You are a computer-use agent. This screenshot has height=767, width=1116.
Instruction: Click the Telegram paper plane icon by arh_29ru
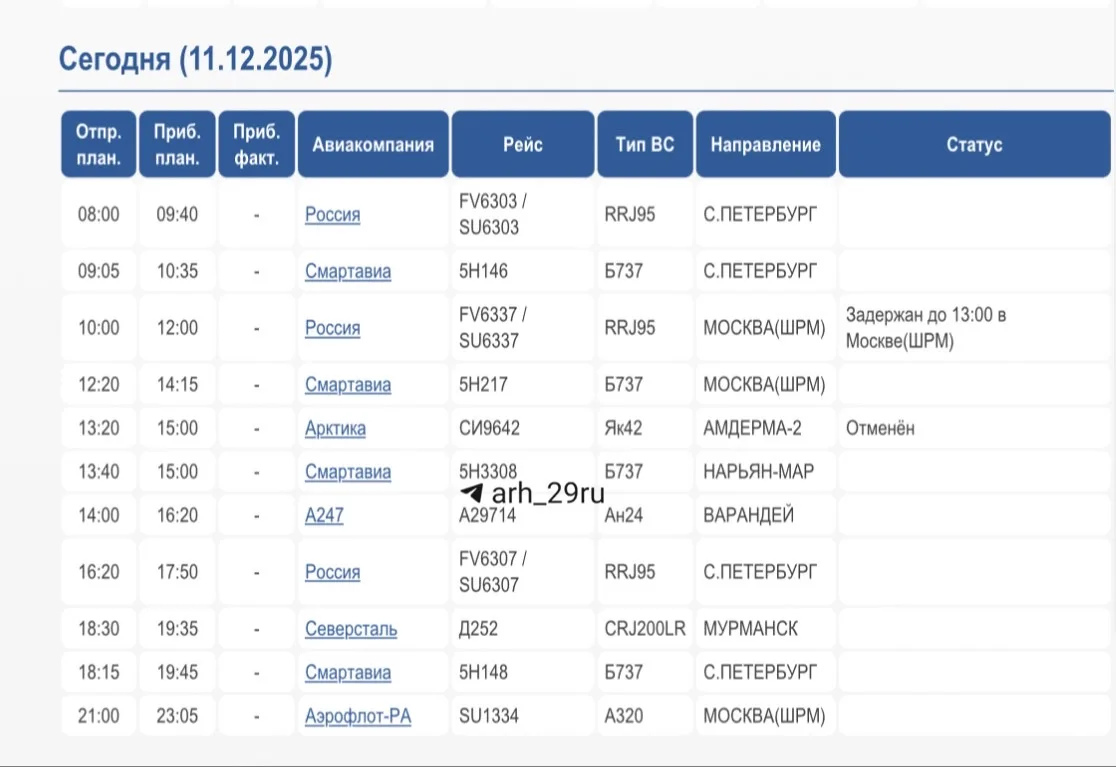point(472,494)
